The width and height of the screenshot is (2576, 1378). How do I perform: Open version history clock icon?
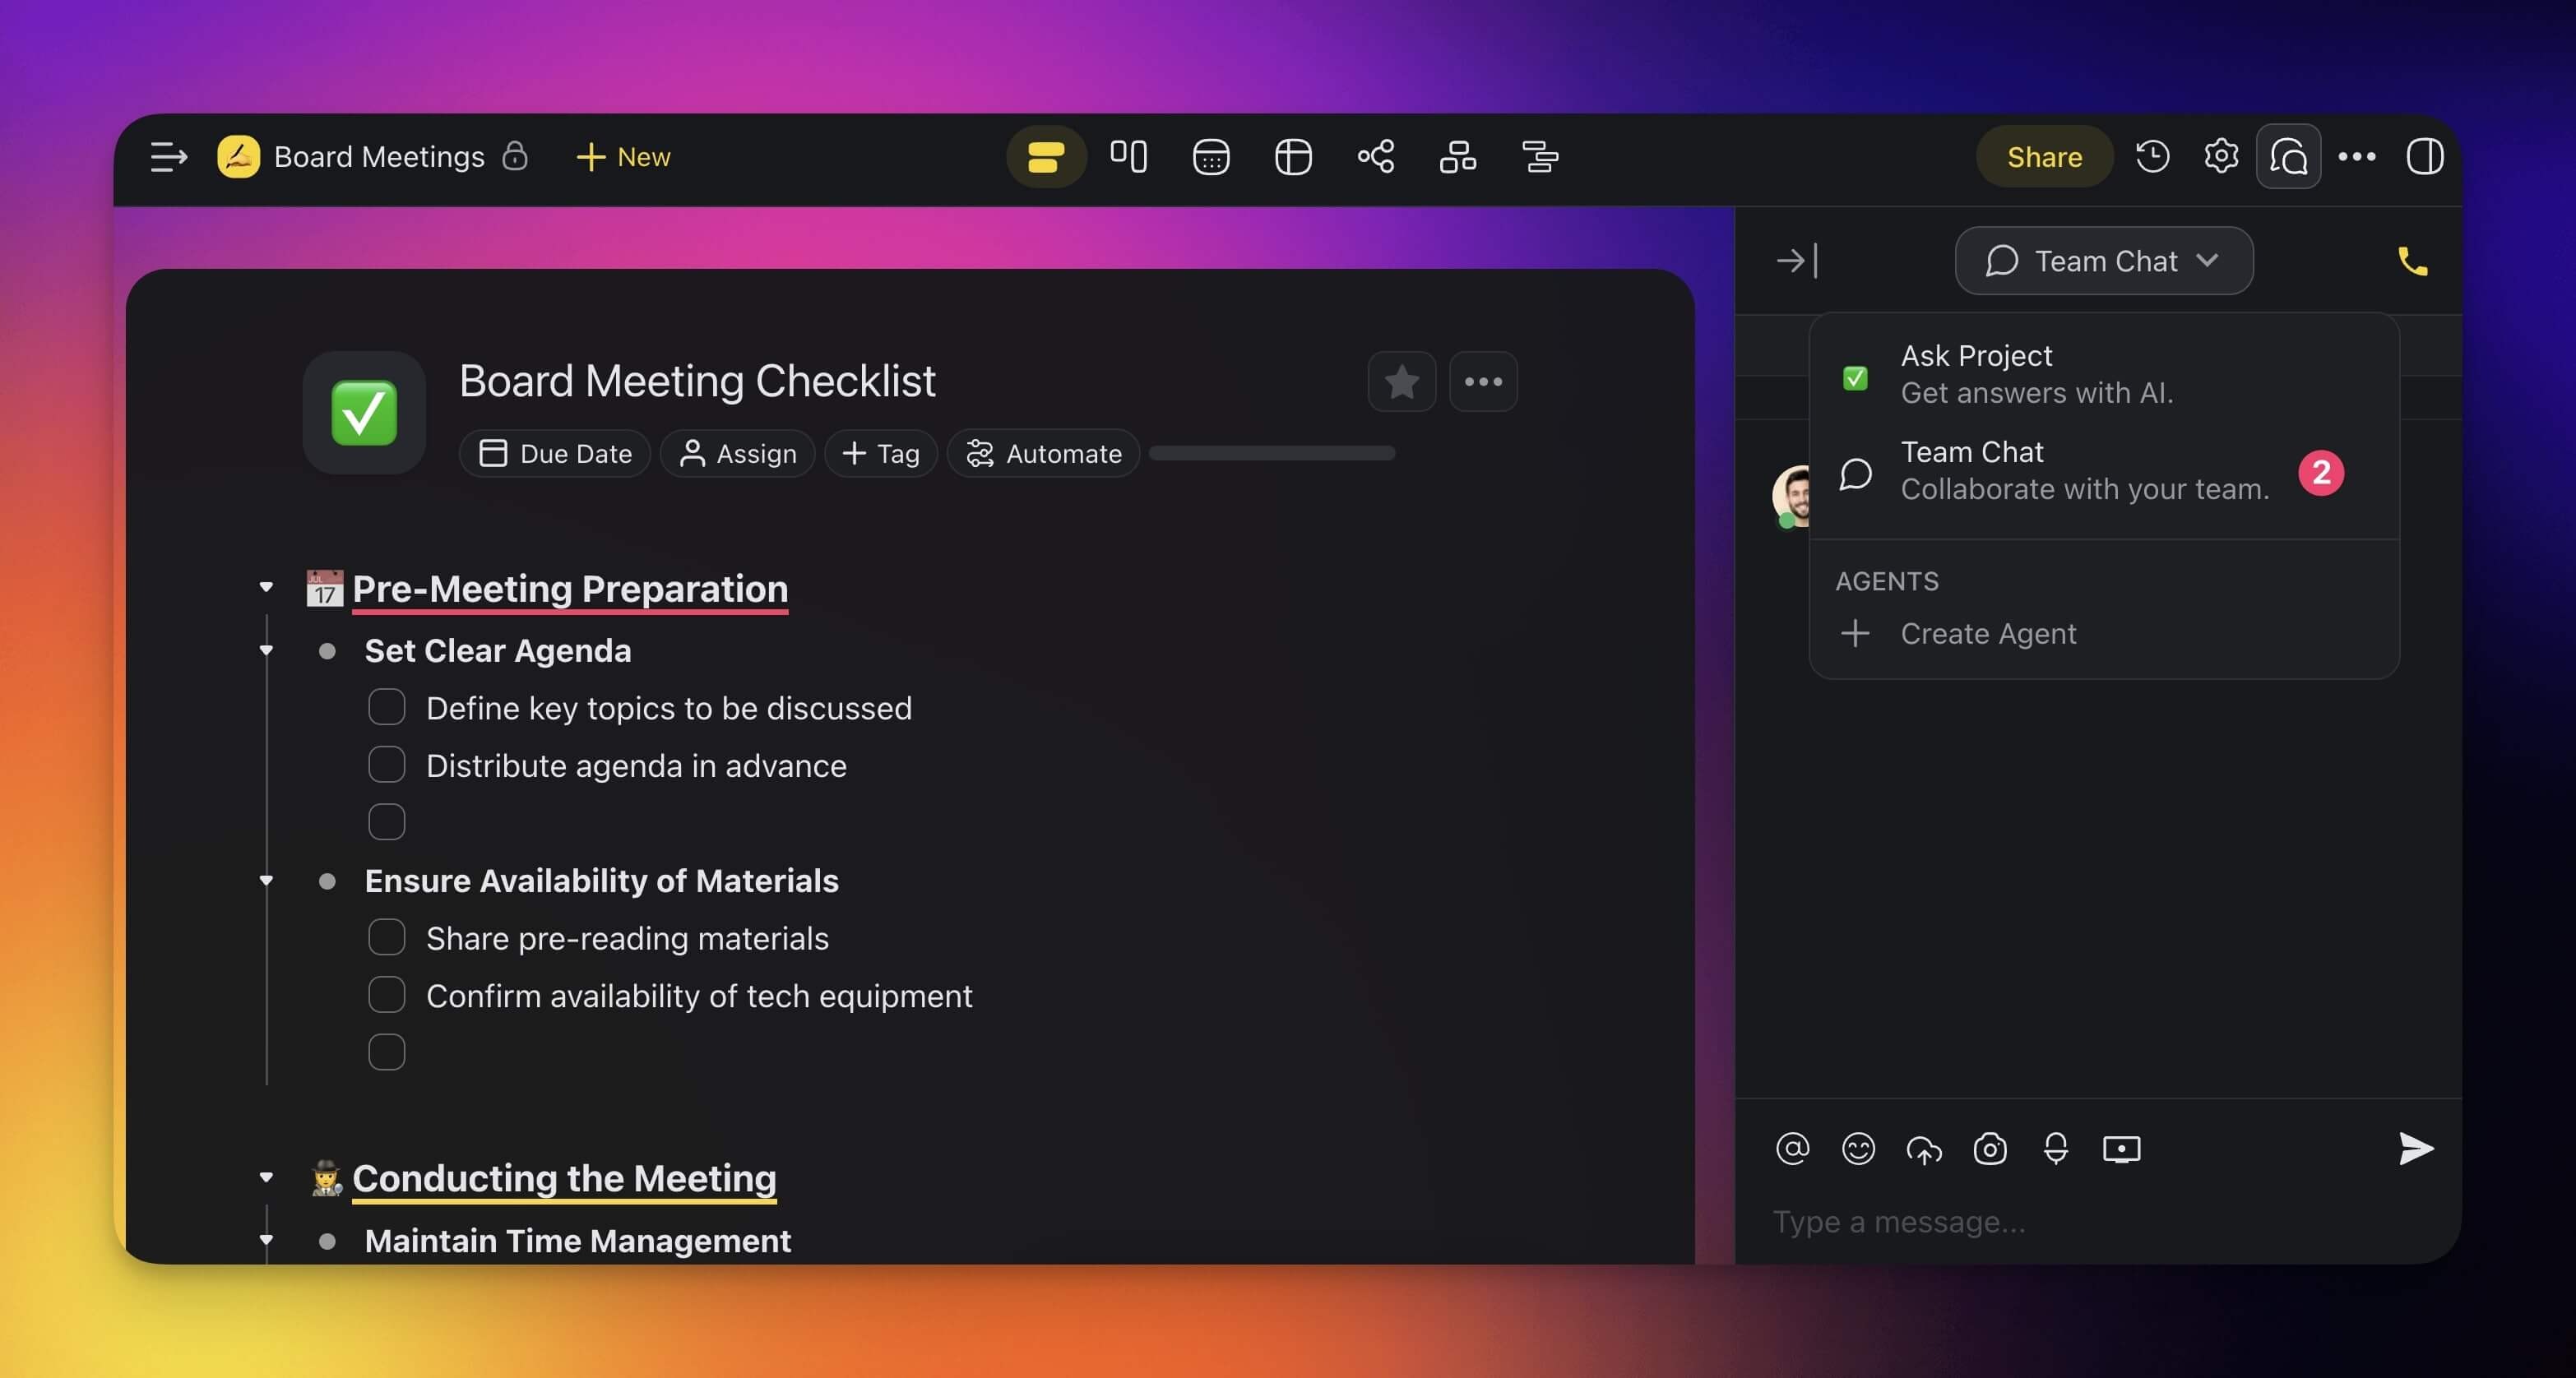click(2152, 157)
